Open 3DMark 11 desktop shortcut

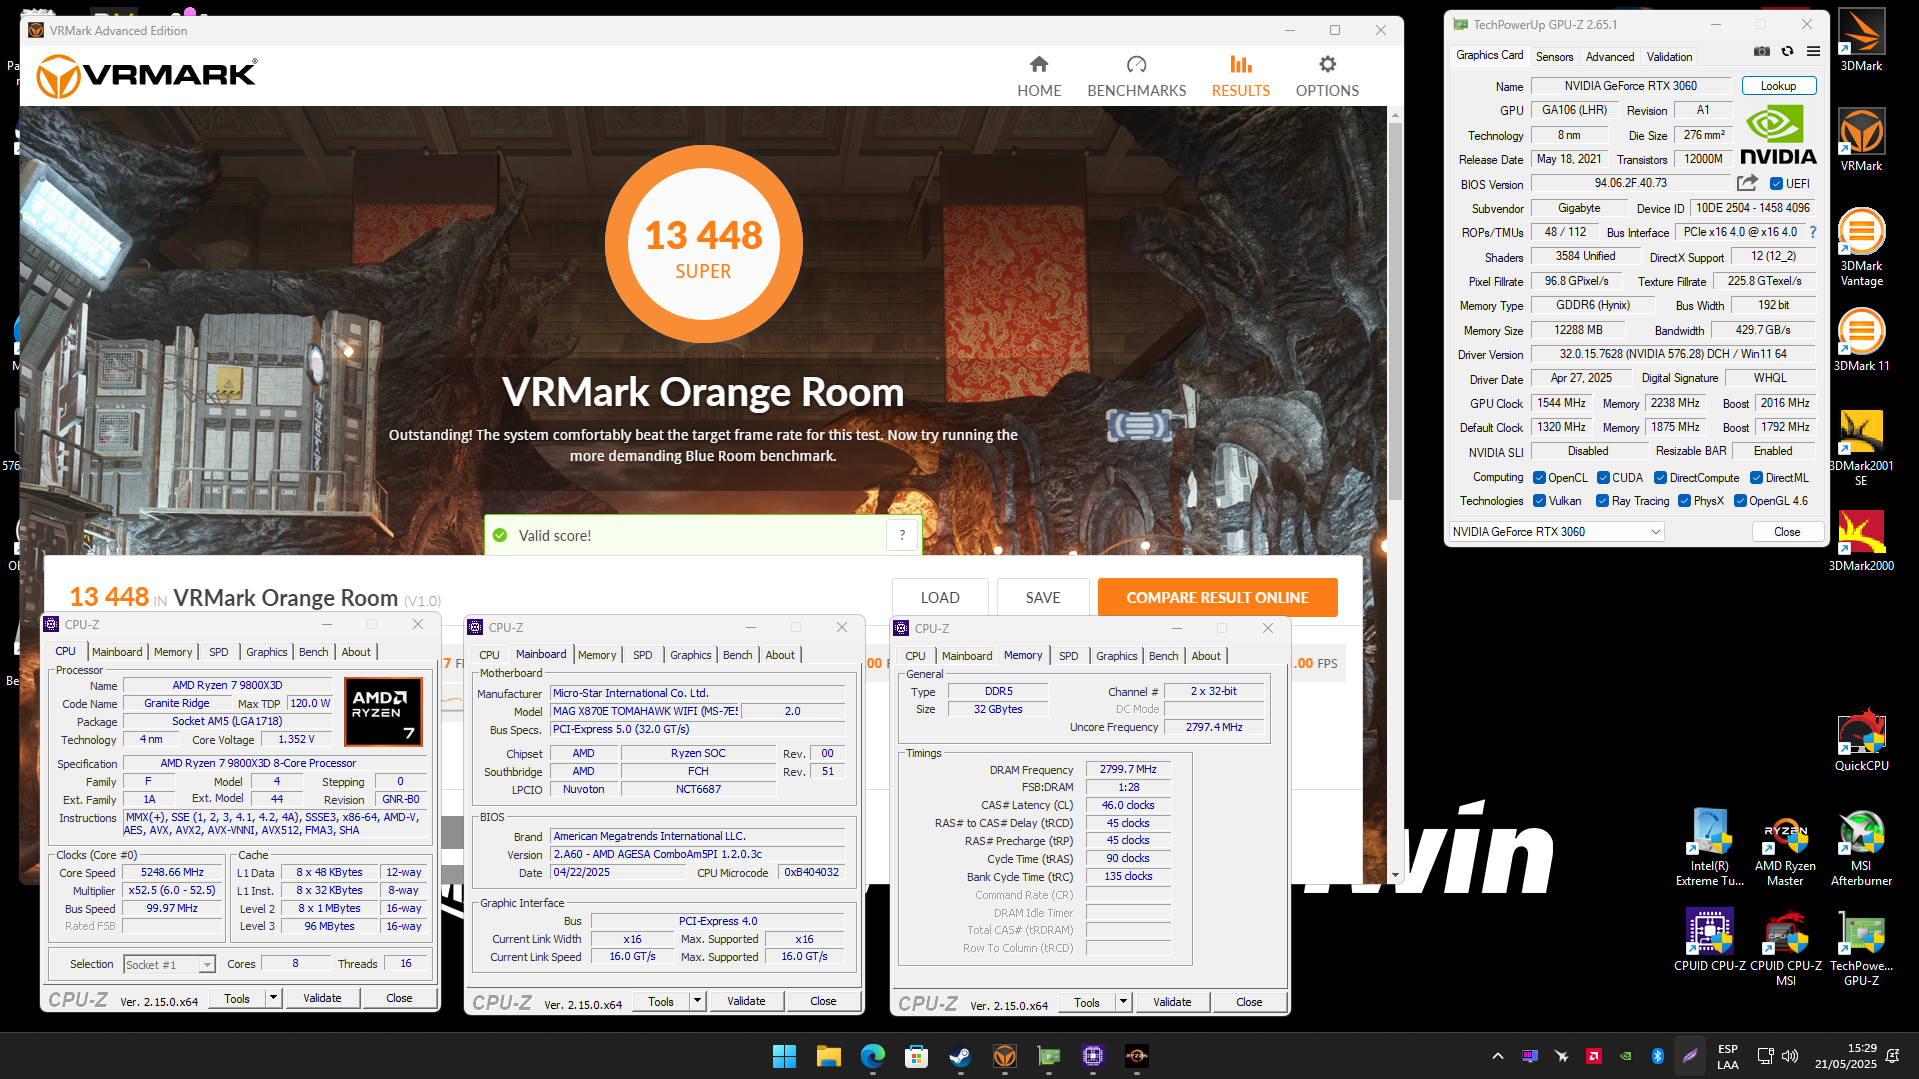1861,340
